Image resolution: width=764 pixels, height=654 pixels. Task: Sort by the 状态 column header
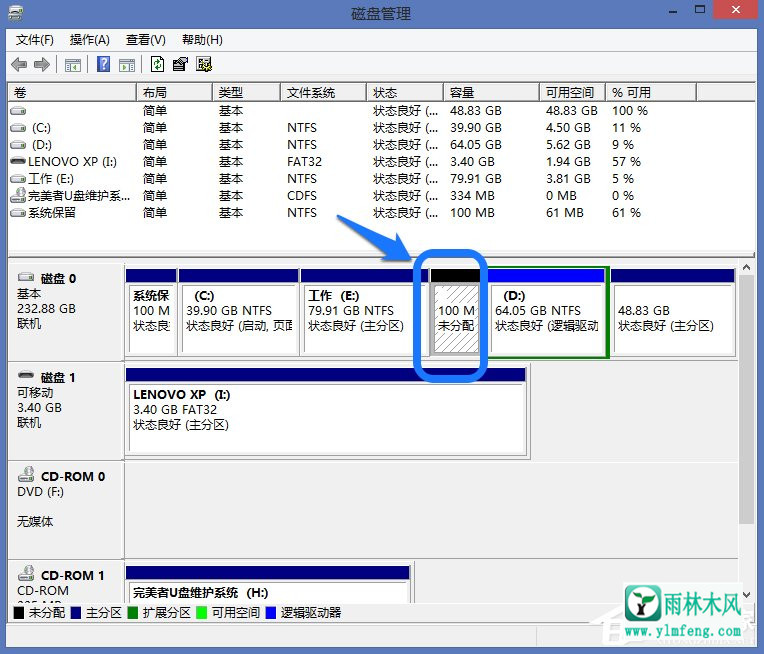tap(405, 93)
